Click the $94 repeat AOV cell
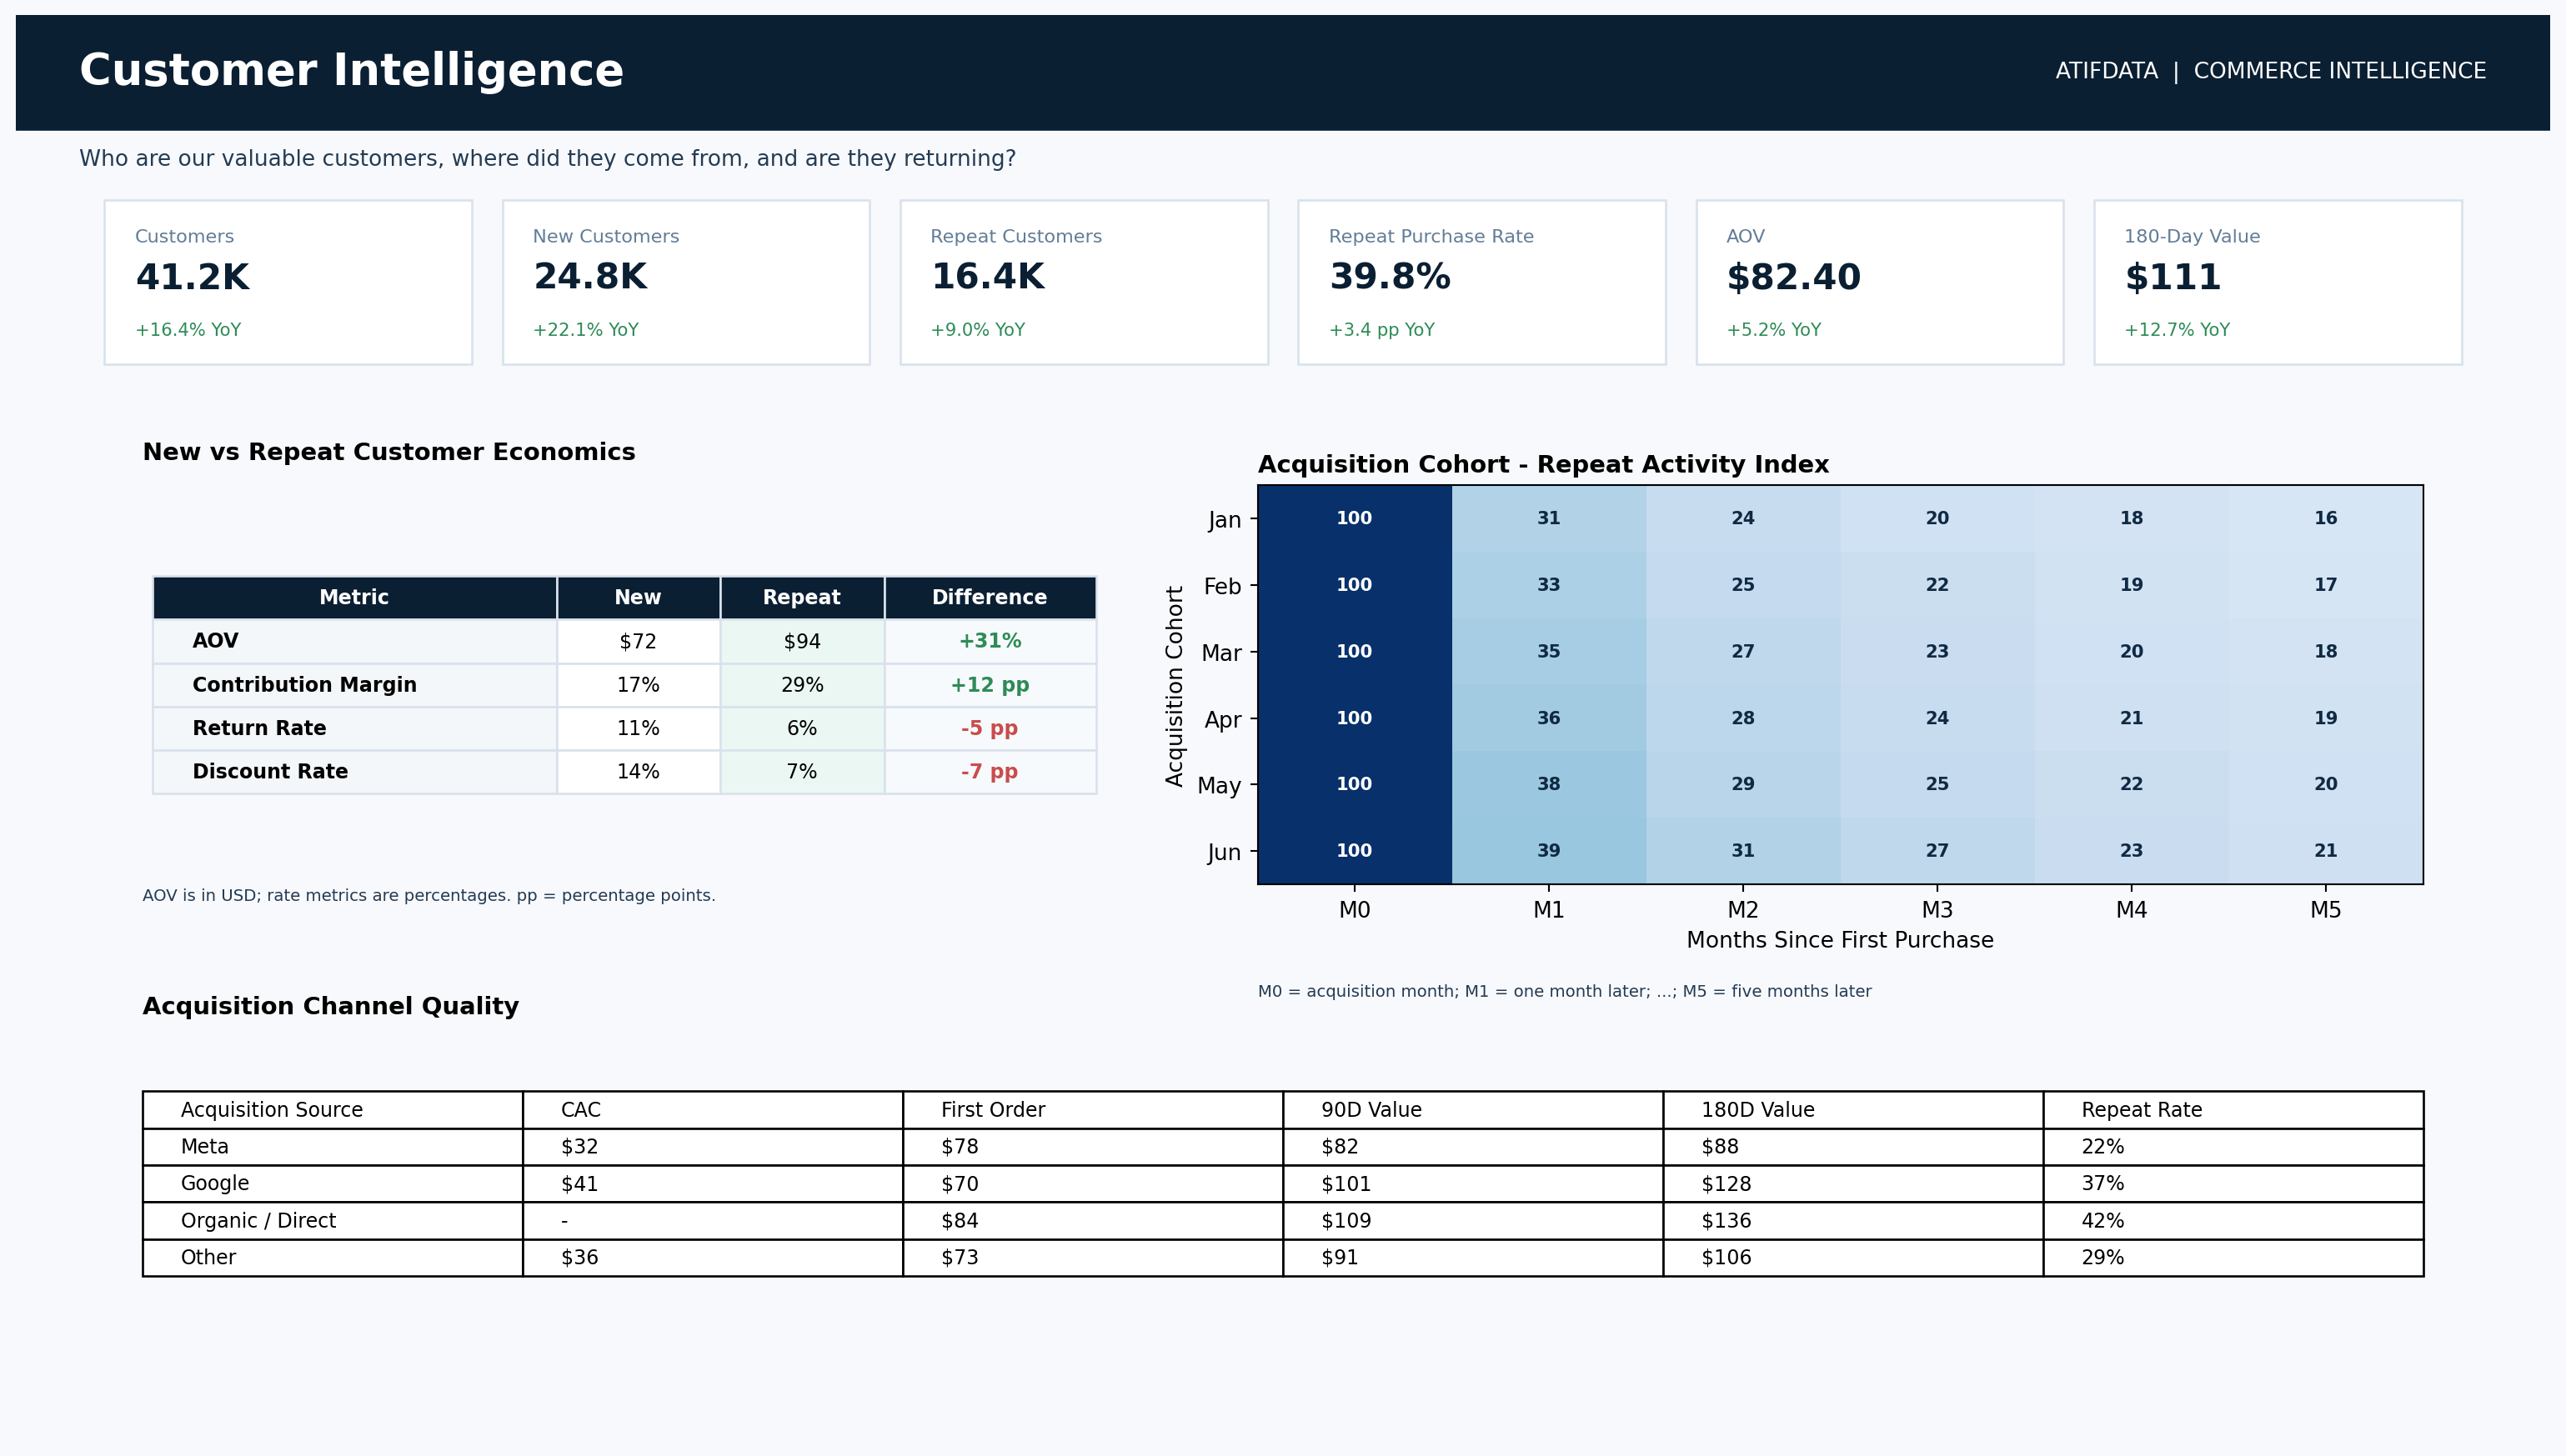The height and width of the screenshot is (1456, 2566). point(802,641)
